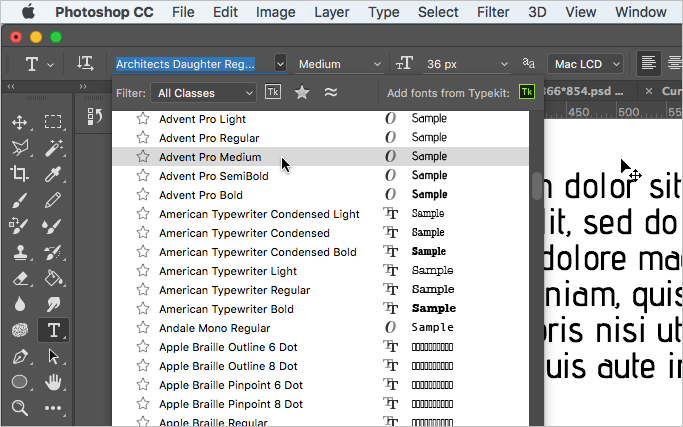683x427 pixels.
Task: Click the font list scrollbar thumb
Action: tap(537, 186)
